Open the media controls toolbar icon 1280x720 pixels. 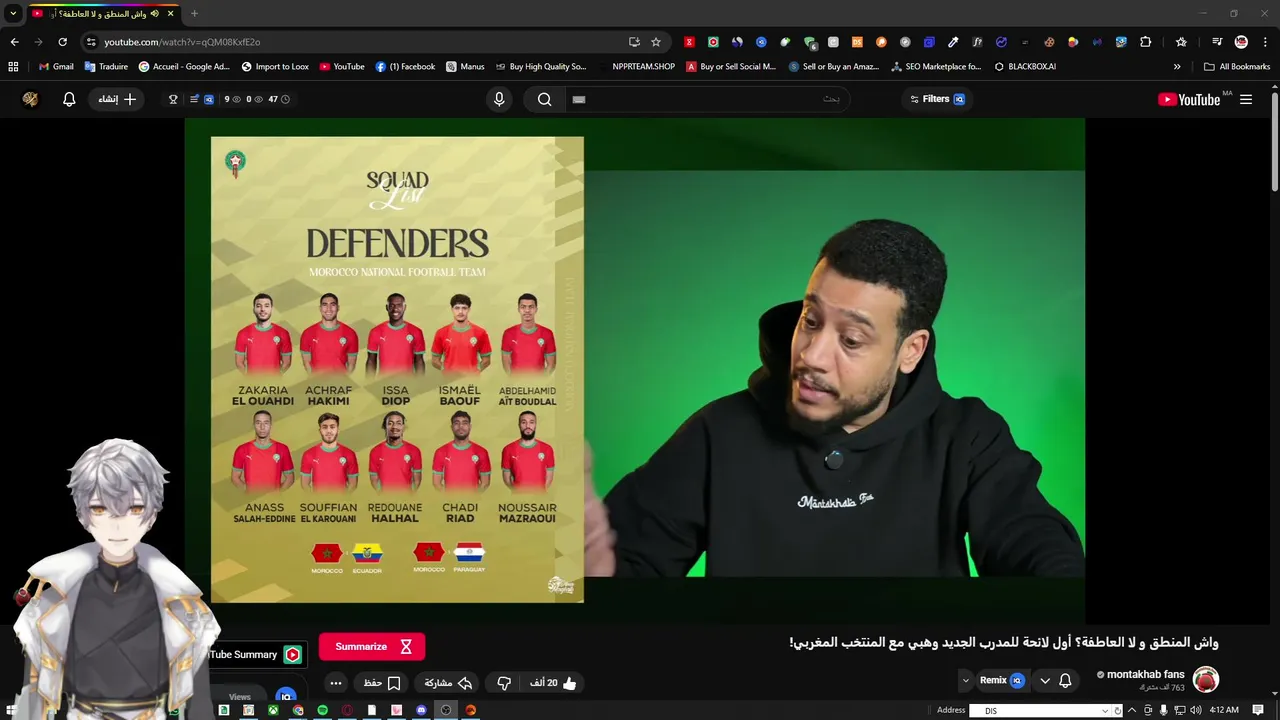tap(1217, 42)
